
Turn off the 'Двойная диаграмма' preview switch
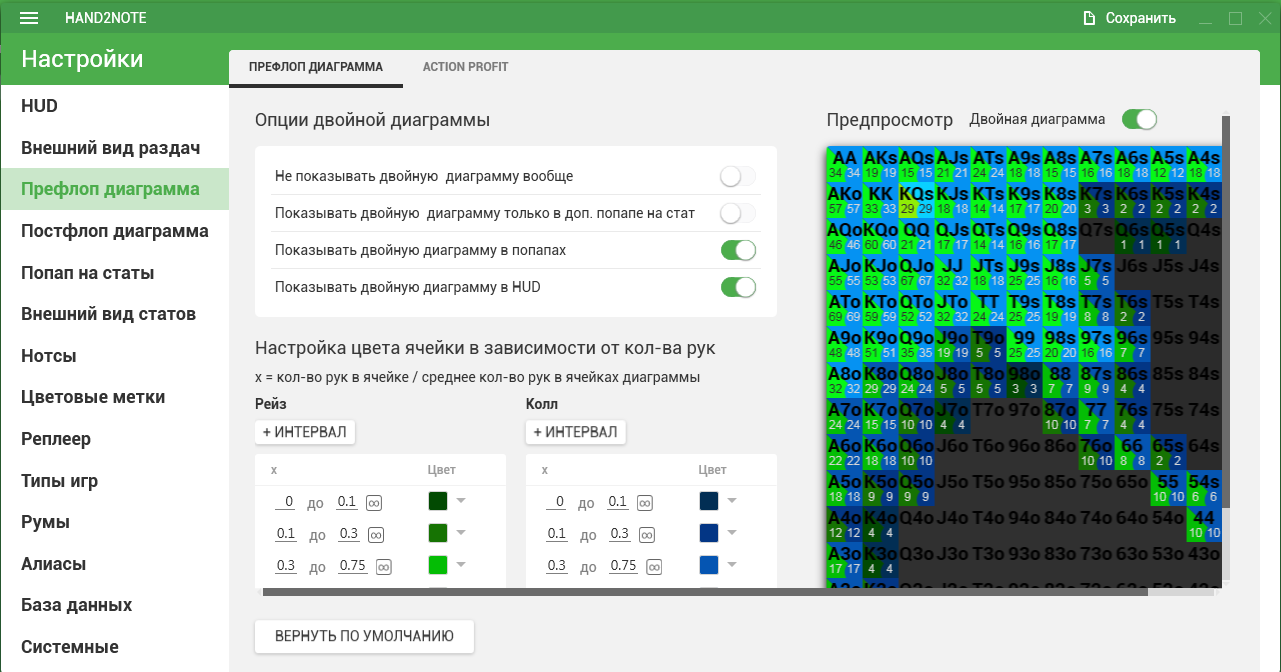(1139, 120)
